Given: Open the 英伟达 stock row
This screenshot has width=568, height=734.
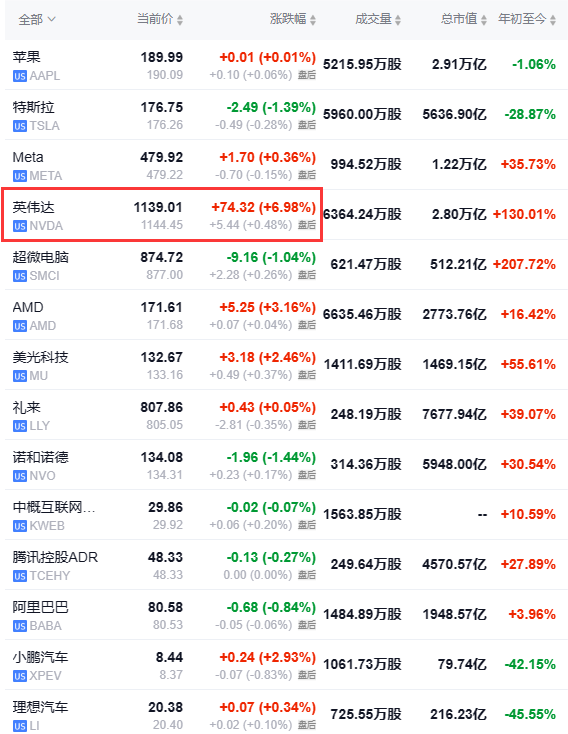Looking at the screenshot, I should (286, 214).
